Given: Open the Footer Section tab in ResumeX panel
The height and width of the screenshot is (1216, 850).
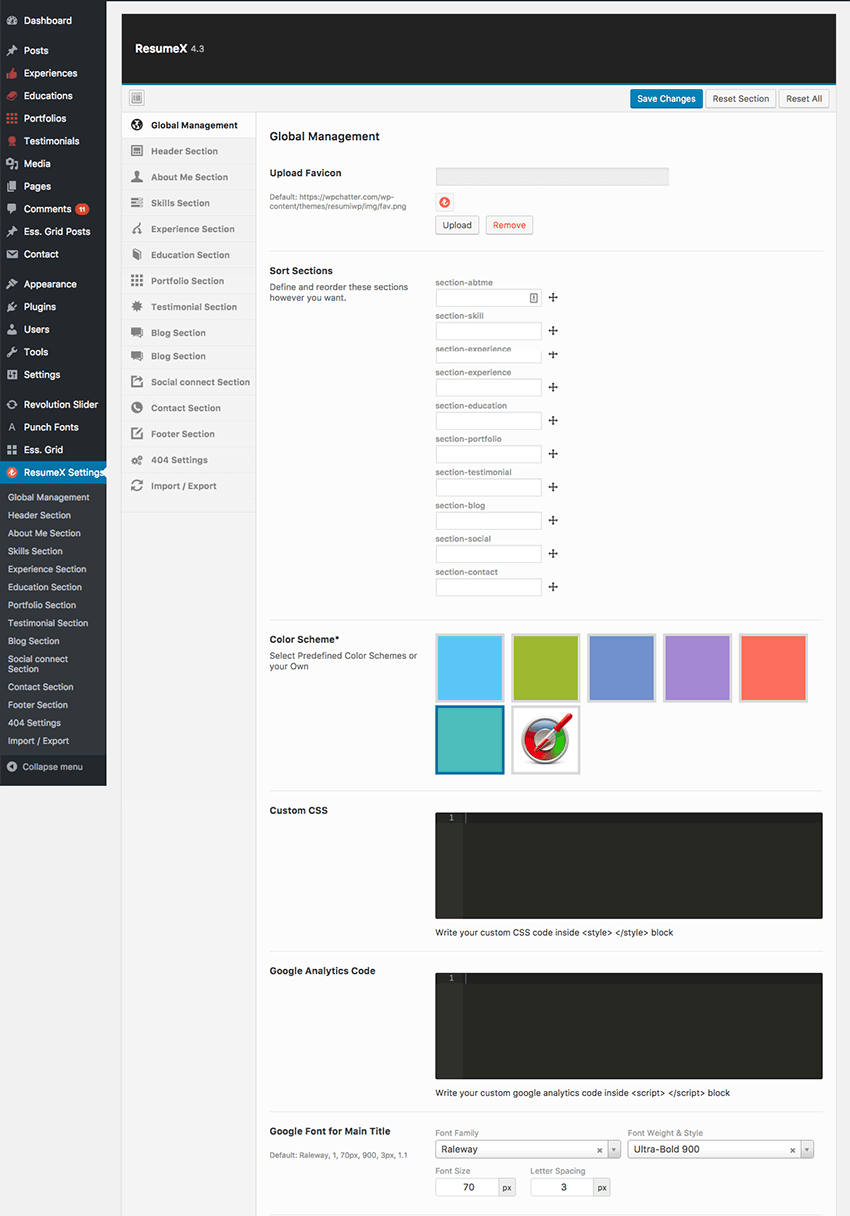Looking at the screenshot, I should point(189,434).
